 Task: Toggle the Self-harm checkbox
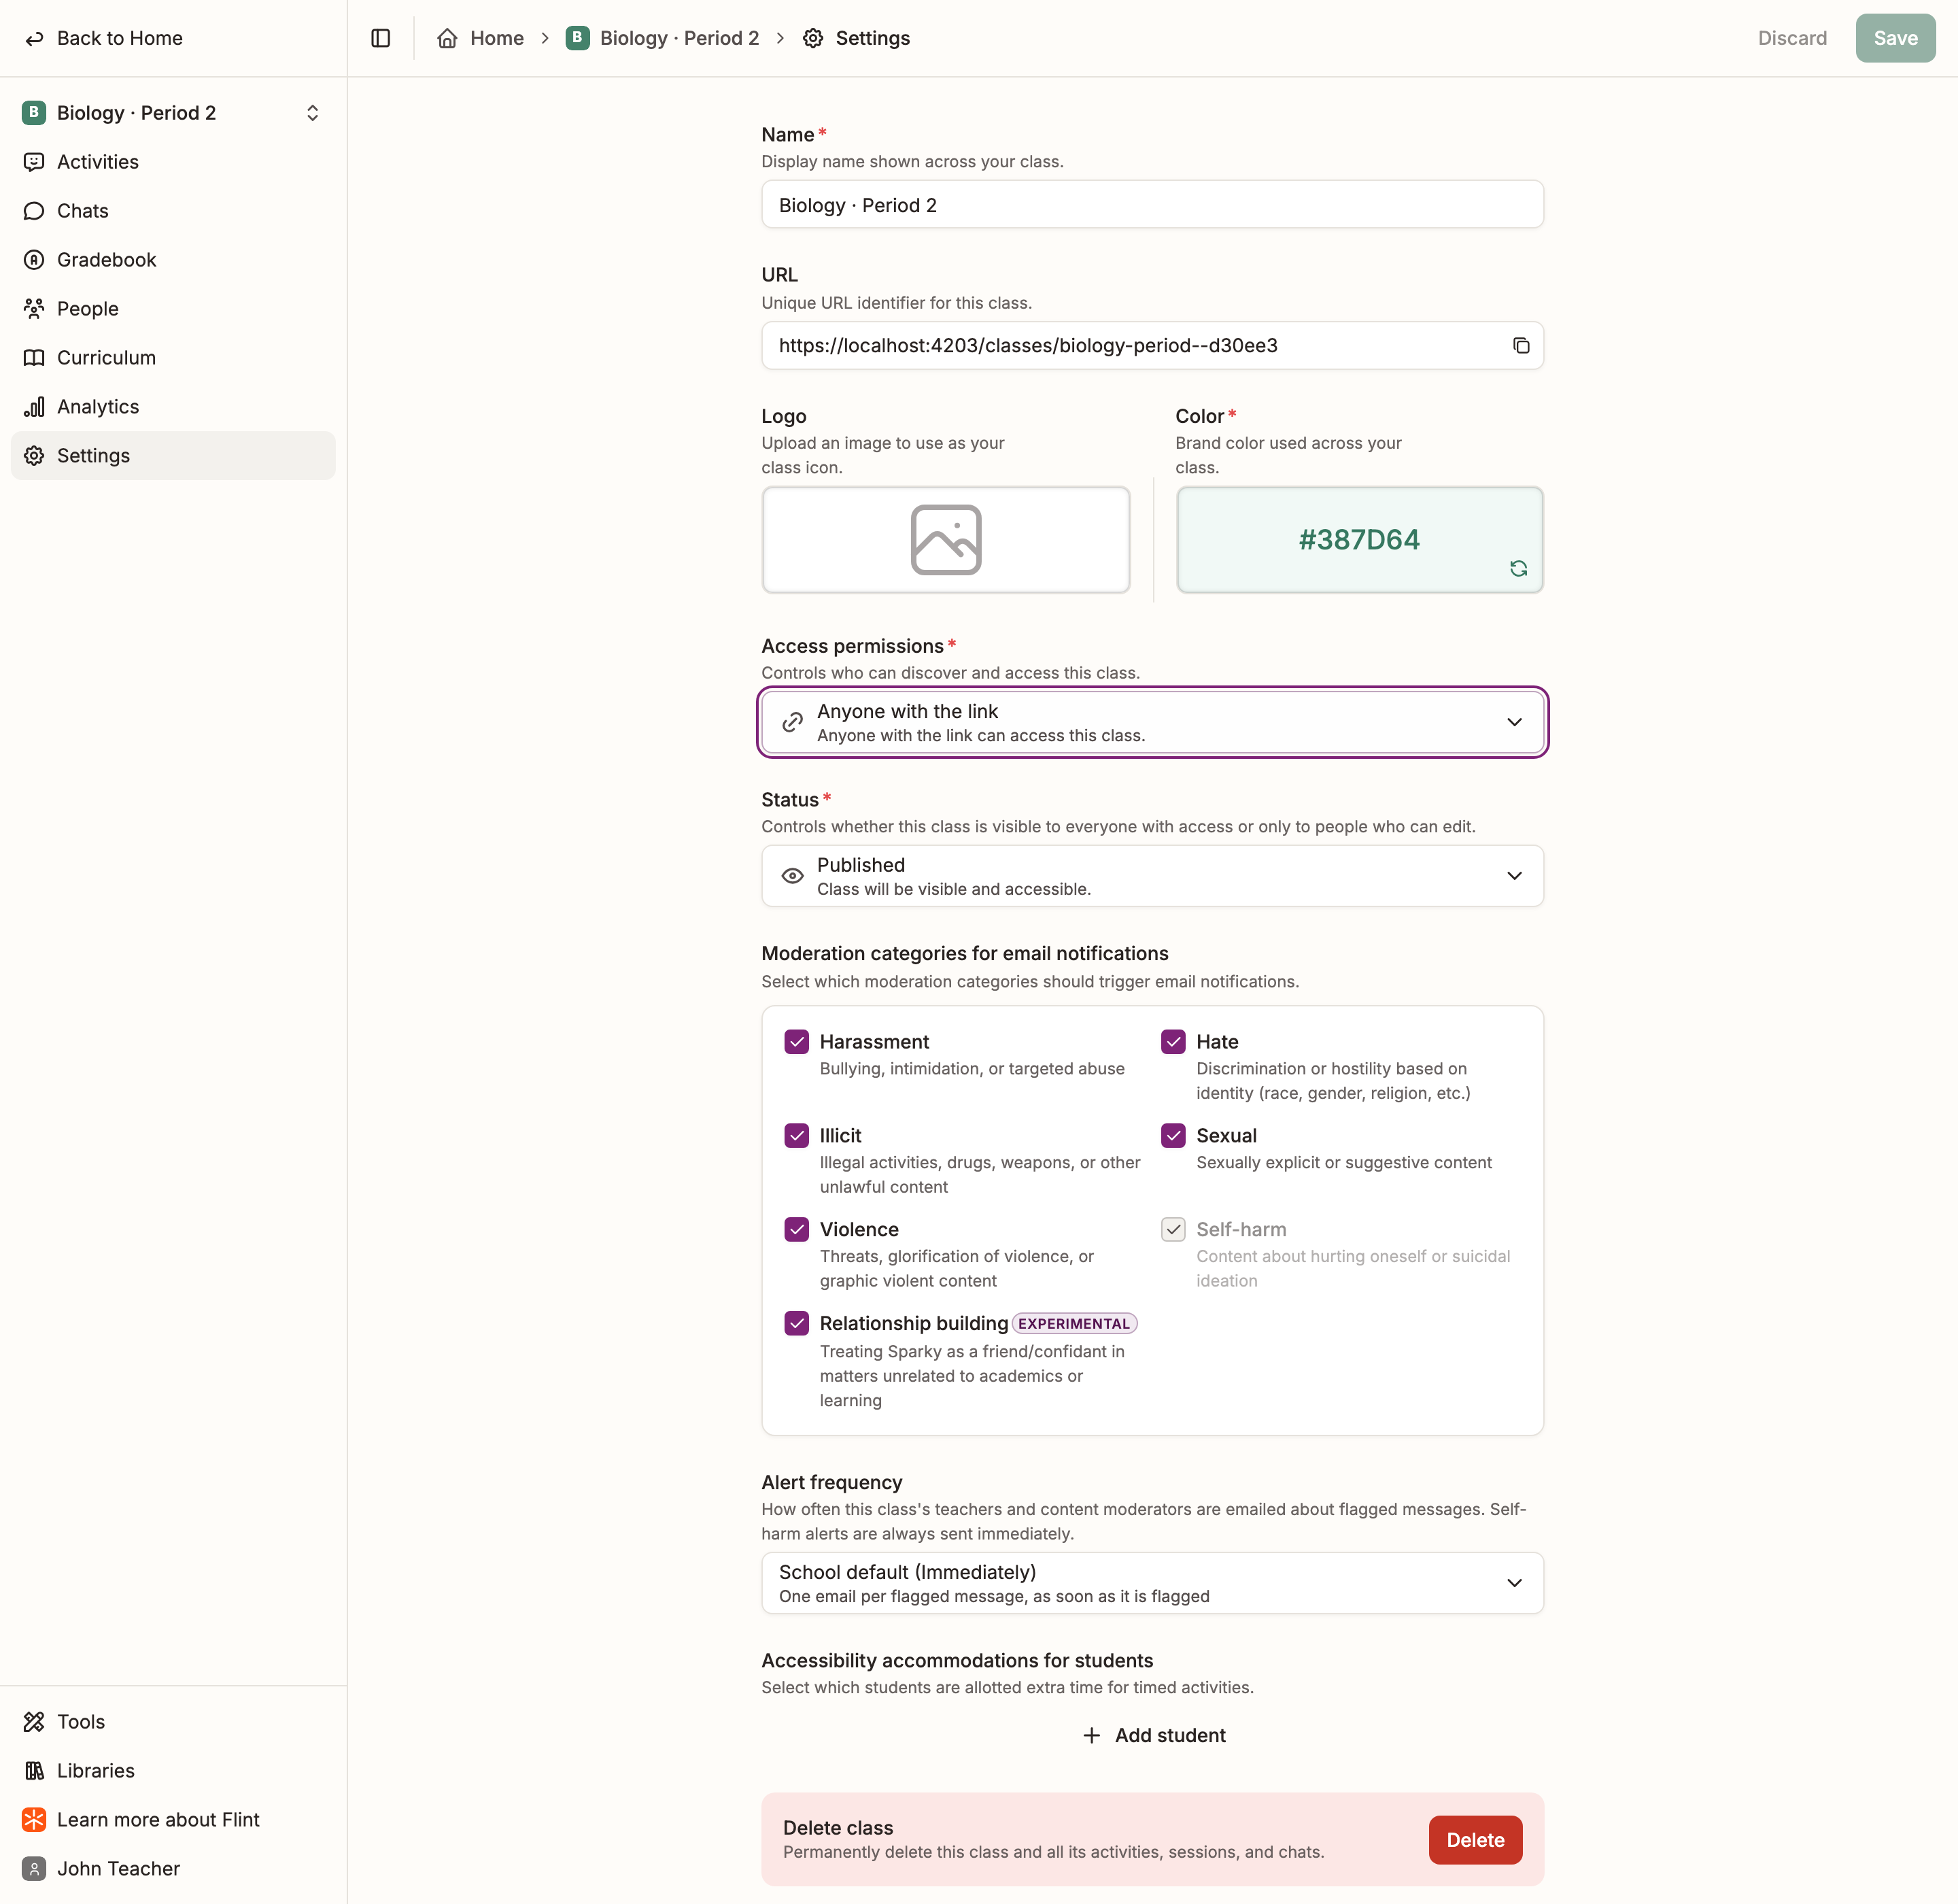(x=1173, y=1229)
